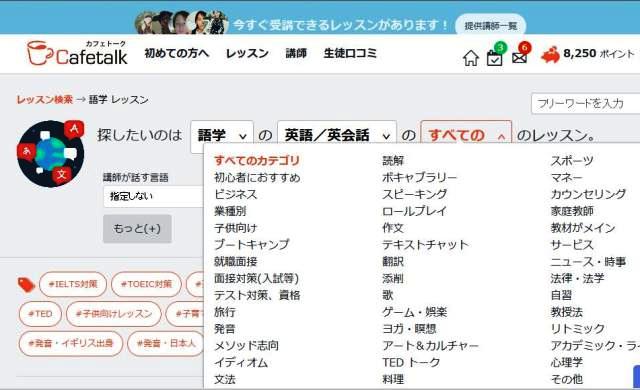Select 翻訳 category
Image resolution: width=640 pixels, height=390 pixels.
pos(393,261)
